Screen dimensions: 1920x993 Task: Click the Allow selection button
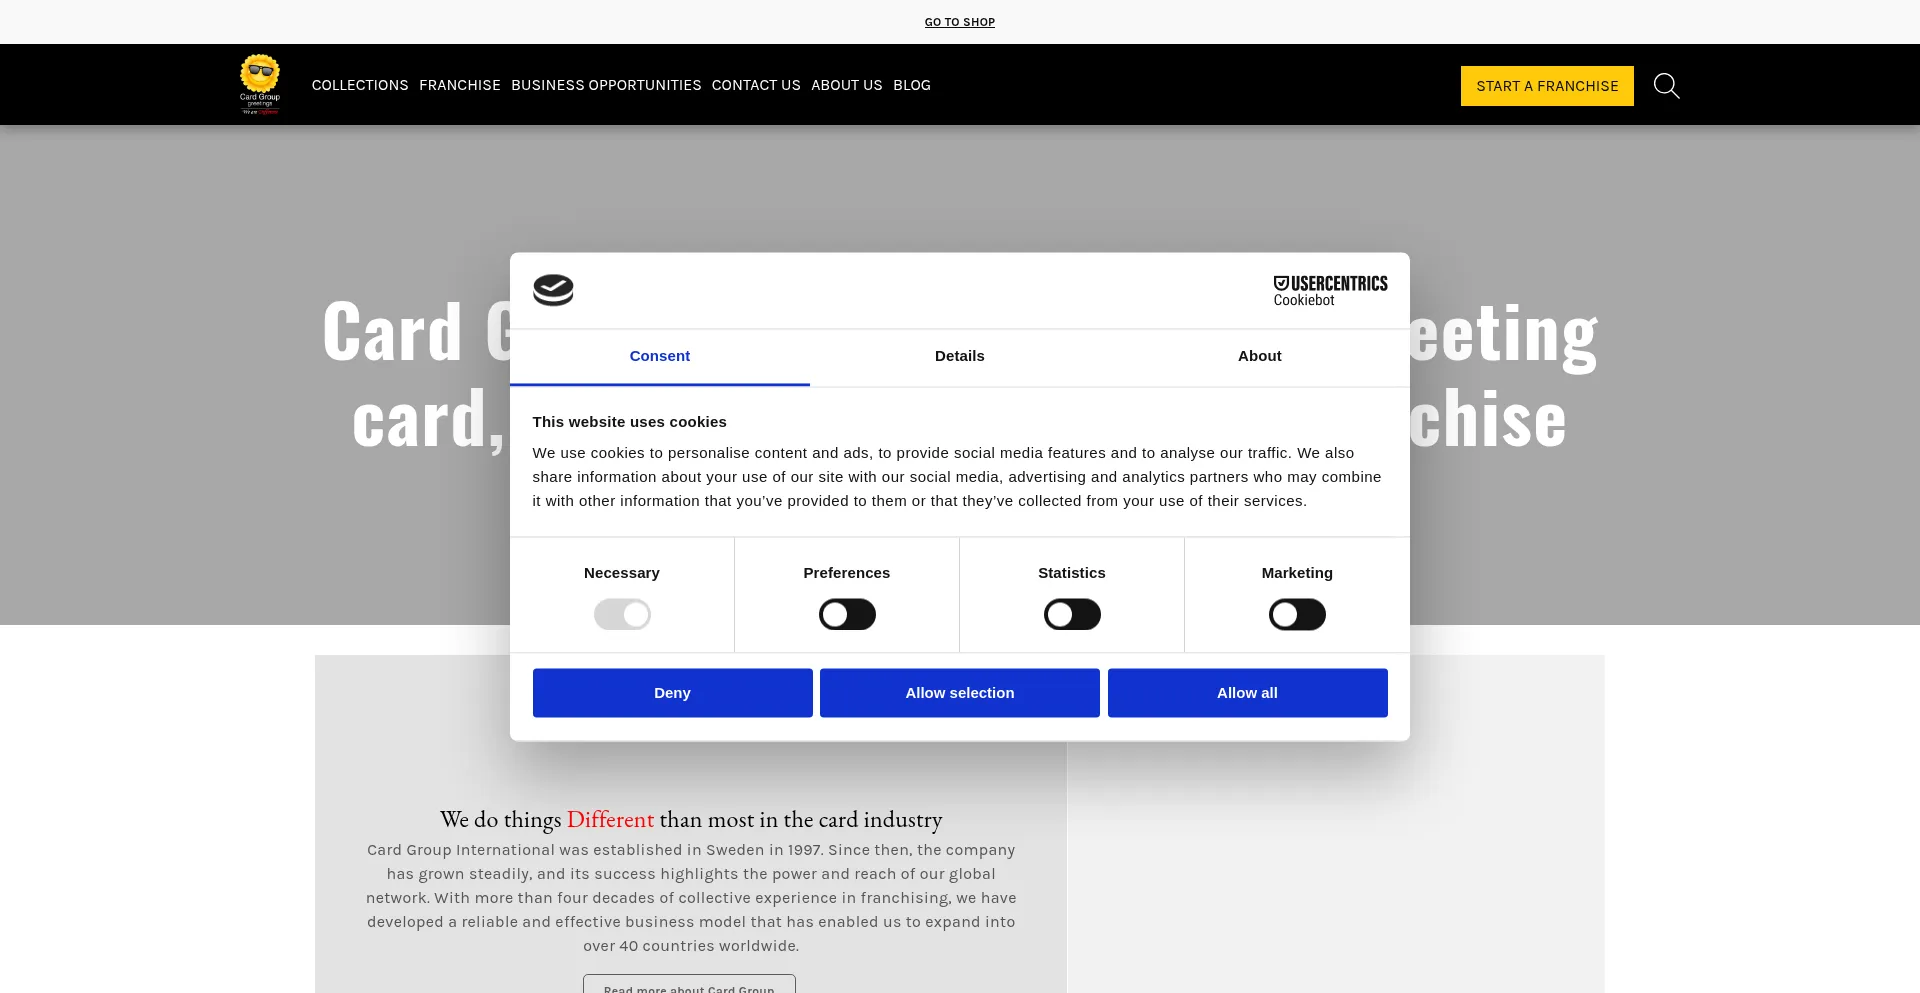[x=960, y=693]
